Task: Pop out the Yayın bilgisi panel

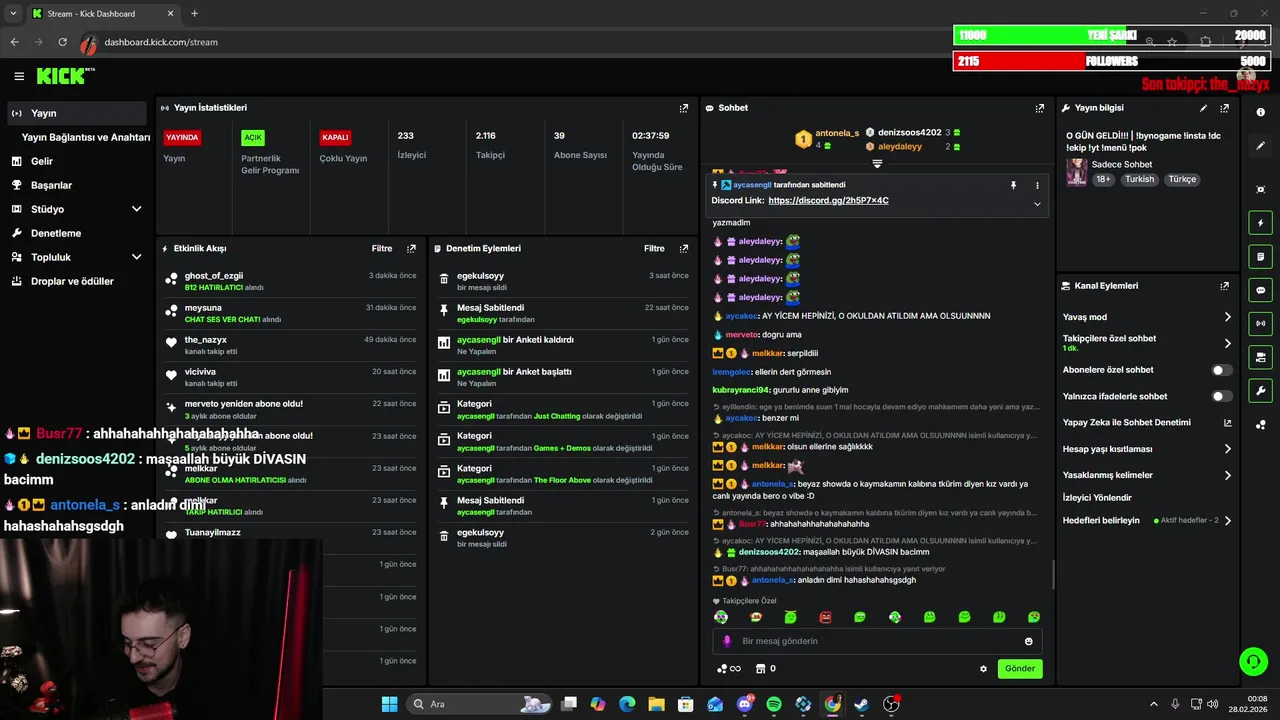Action: point(1225,108)
